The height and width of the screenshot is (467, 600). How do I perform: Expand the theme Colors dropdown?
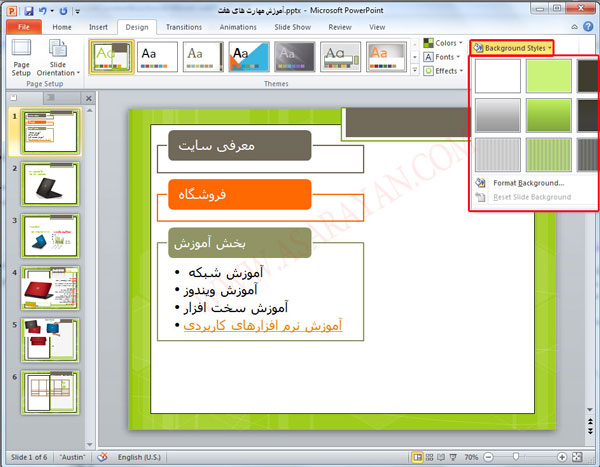click(442, 44)
